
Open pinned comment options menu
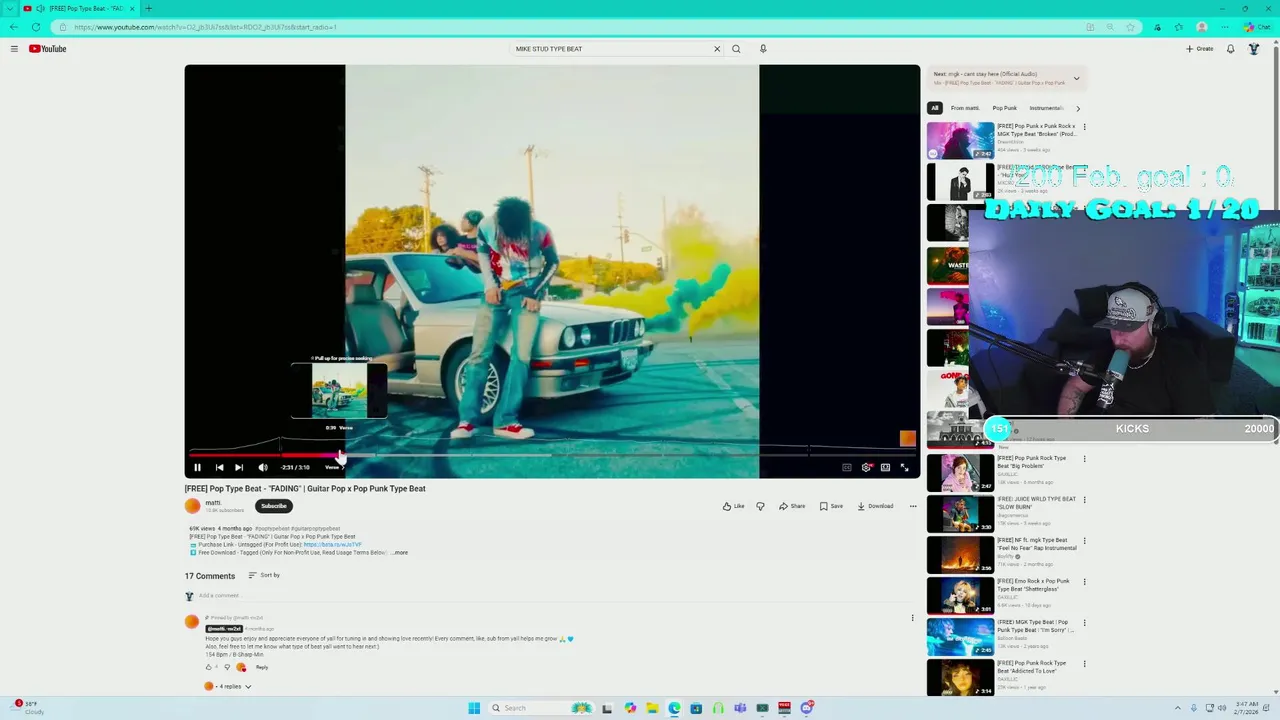(x=912, y=618)
